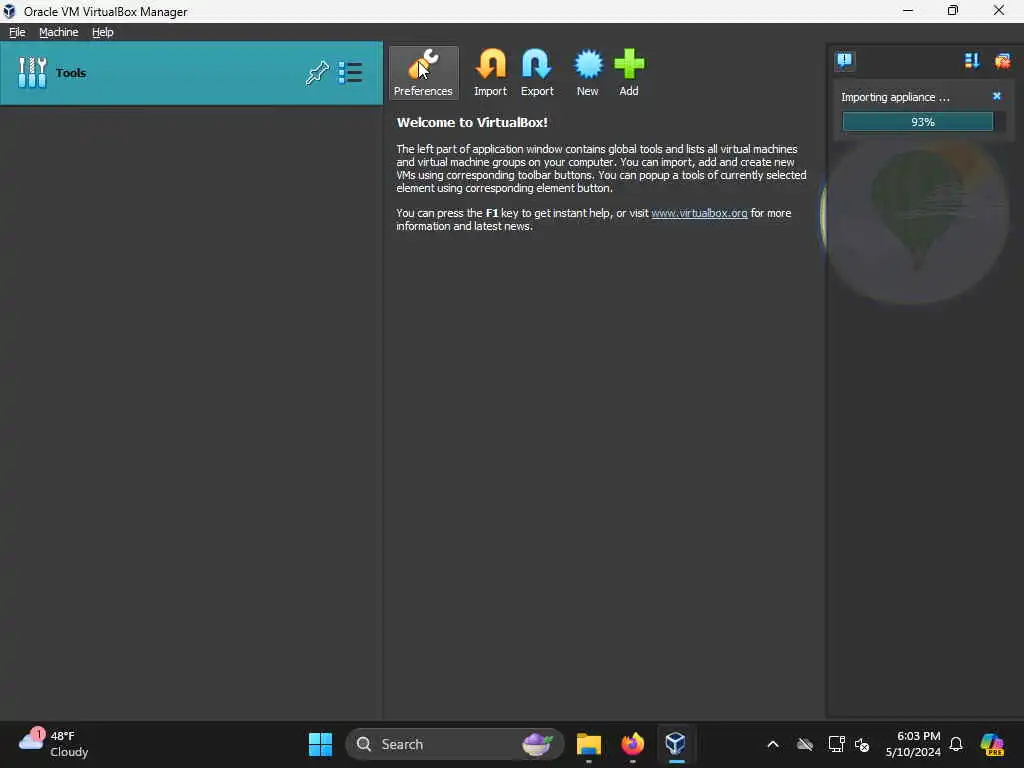The image size is (1024, 768).
Task: Click the VirtualBox title bar app icon
Action: click(x=9, y=11)
